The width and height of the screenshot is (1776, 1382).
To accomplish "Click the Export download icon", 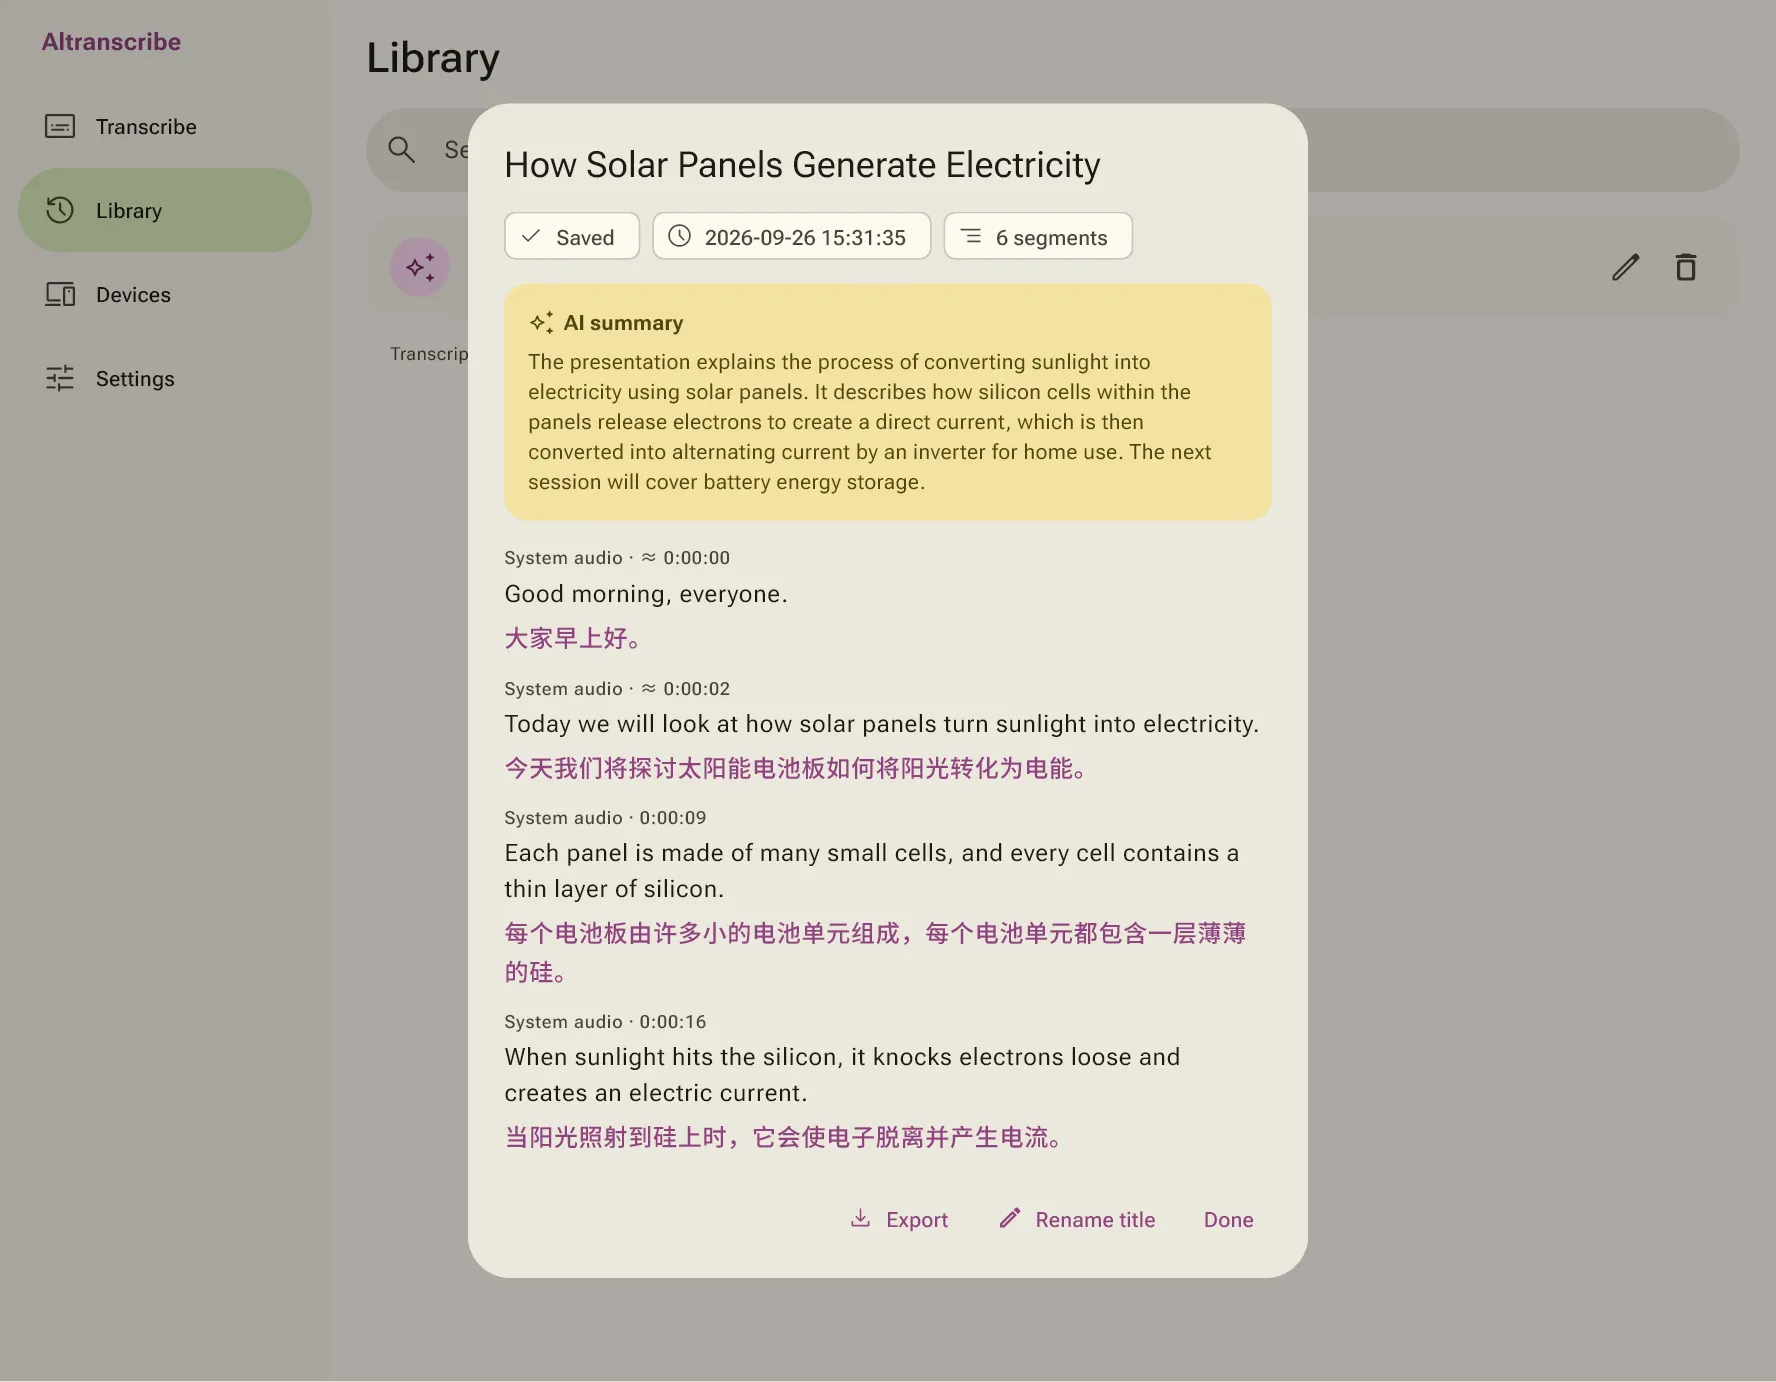I will pyautogui.click(x=860, y=1218).
